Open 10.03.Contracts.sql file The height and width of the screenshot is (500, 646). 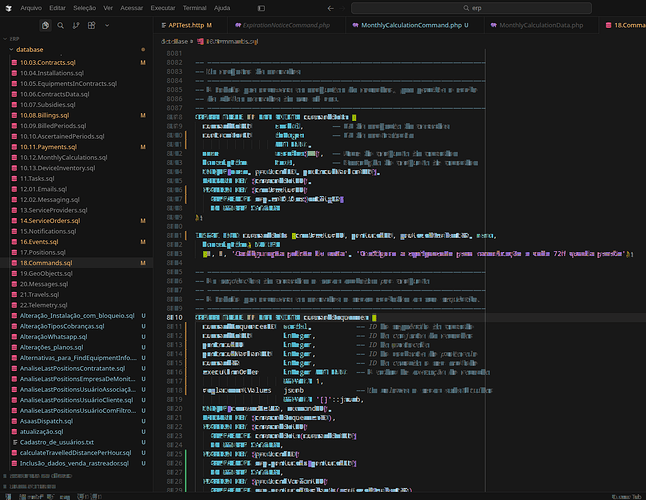[x=48, y=63]
